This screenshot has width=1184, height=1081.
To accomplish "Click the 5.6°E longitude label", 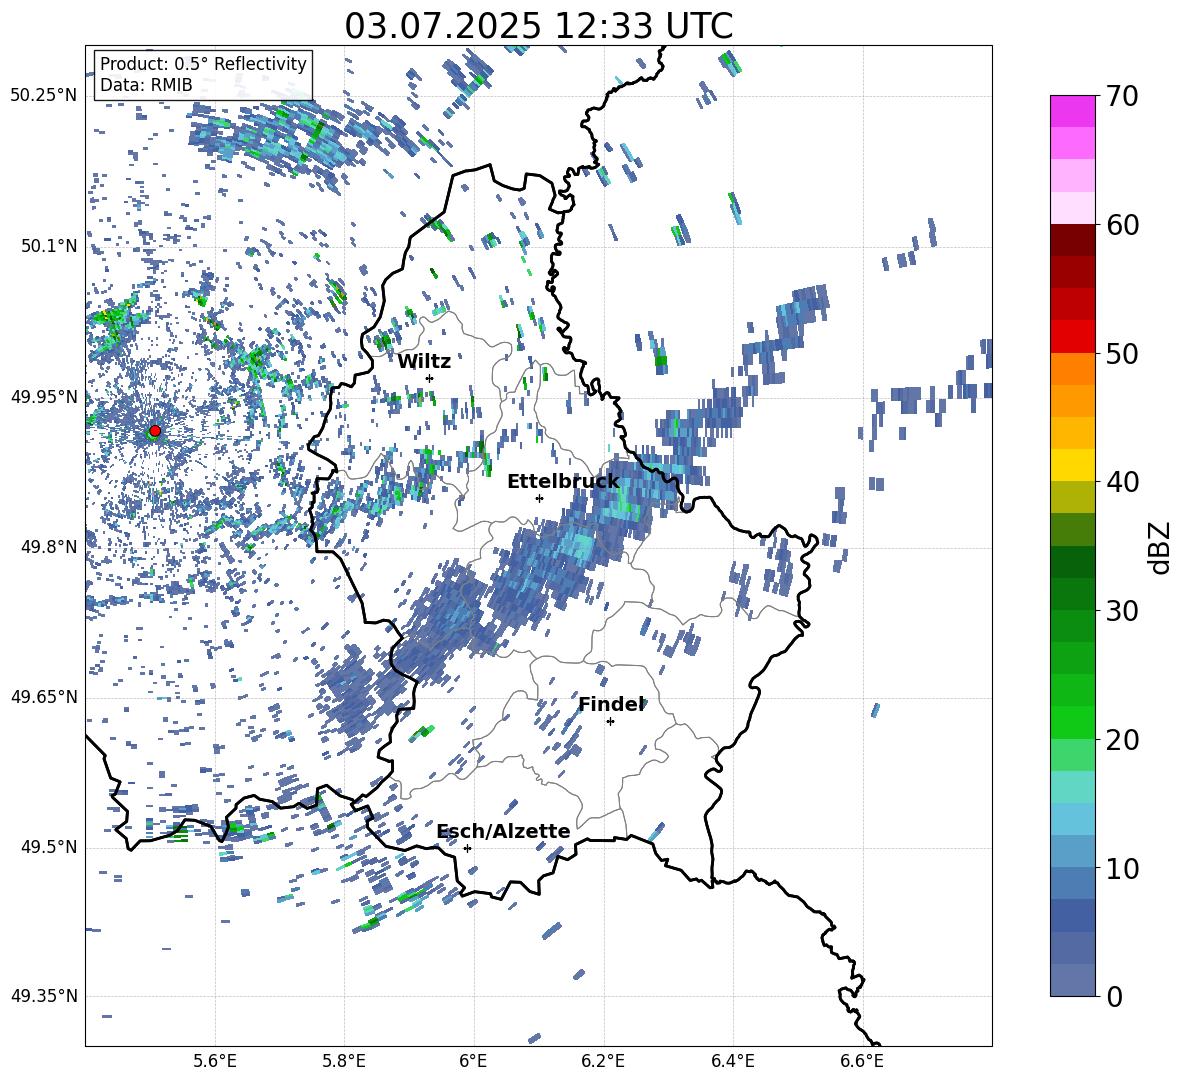I will point(215,1061).
